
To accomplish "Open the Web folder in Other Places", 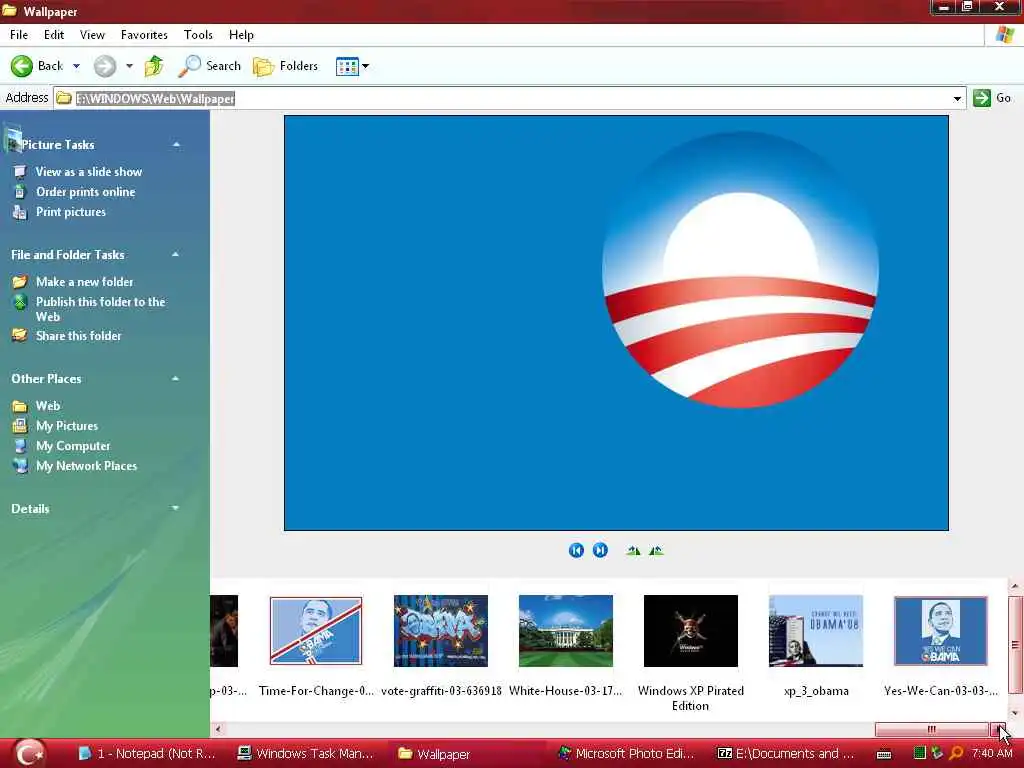I will [48, 406].
